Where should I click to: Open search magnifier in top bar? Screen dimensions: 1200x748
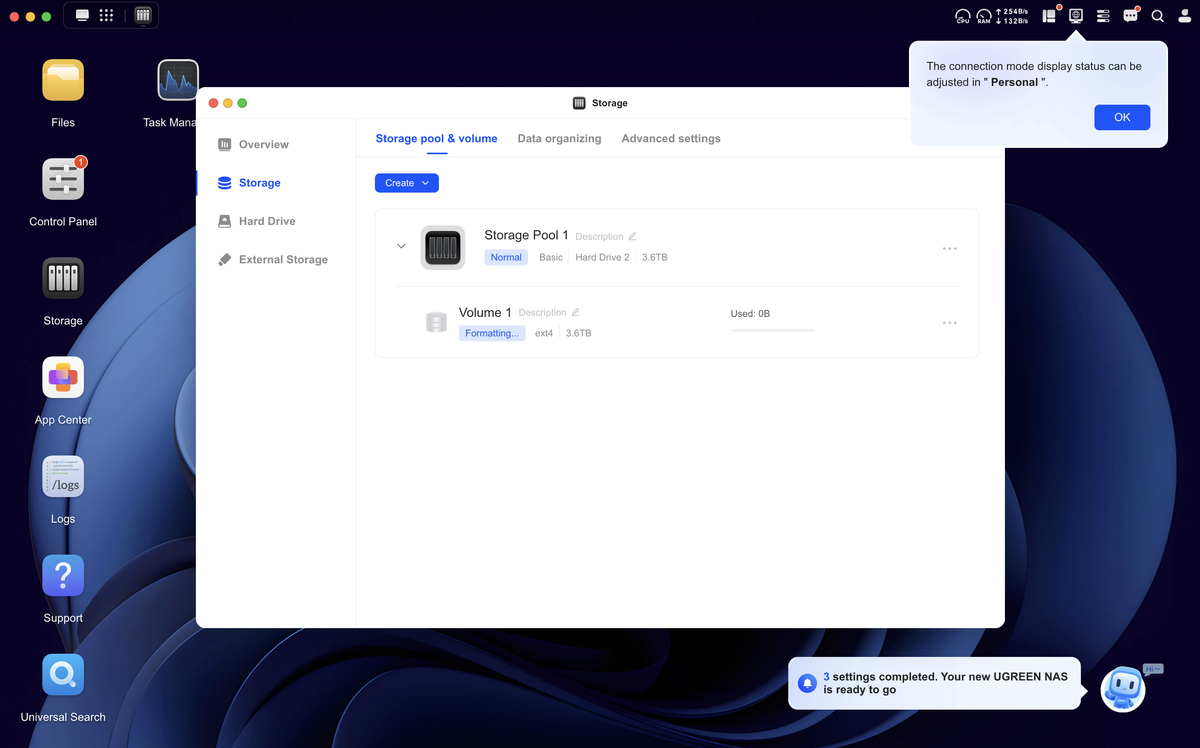pyautogui.click(x=1157, y=16)
